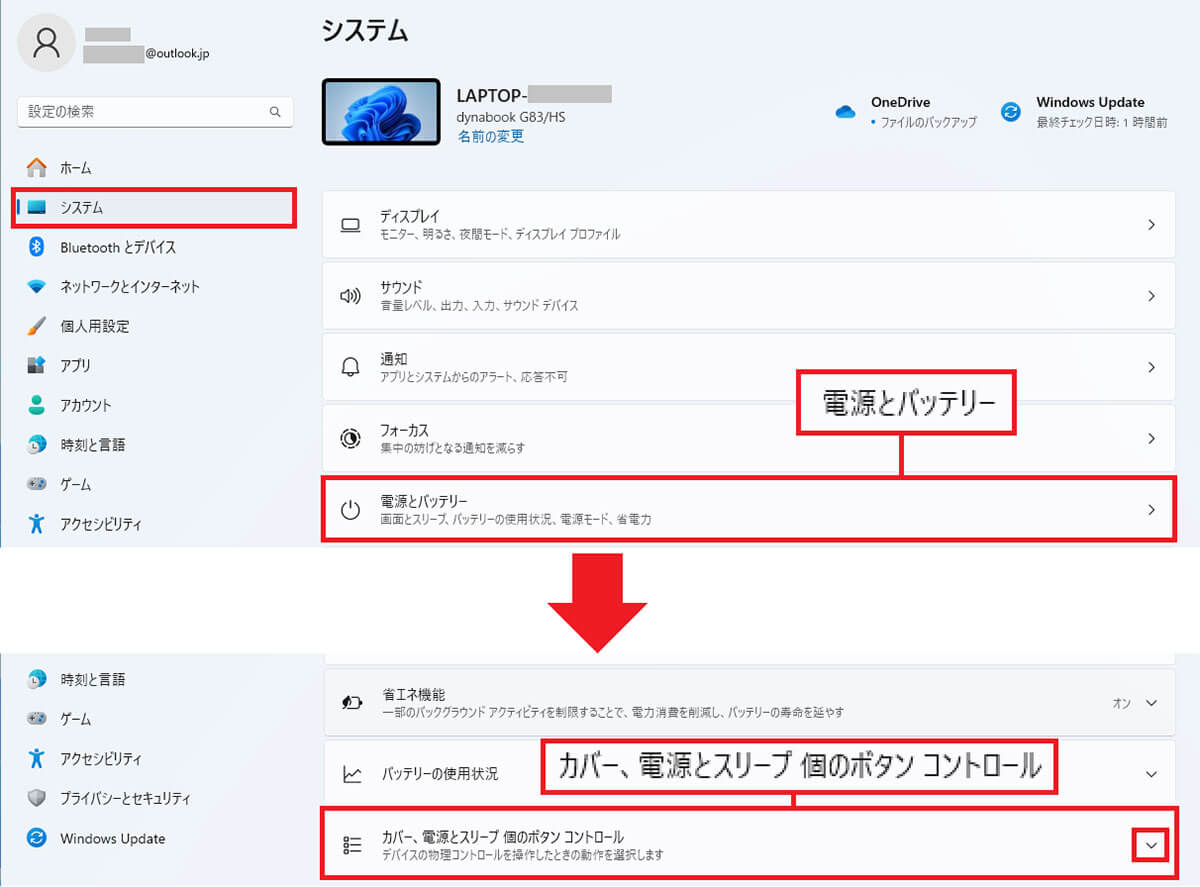Open ホーム via its house icon

[x=37, y=168]
